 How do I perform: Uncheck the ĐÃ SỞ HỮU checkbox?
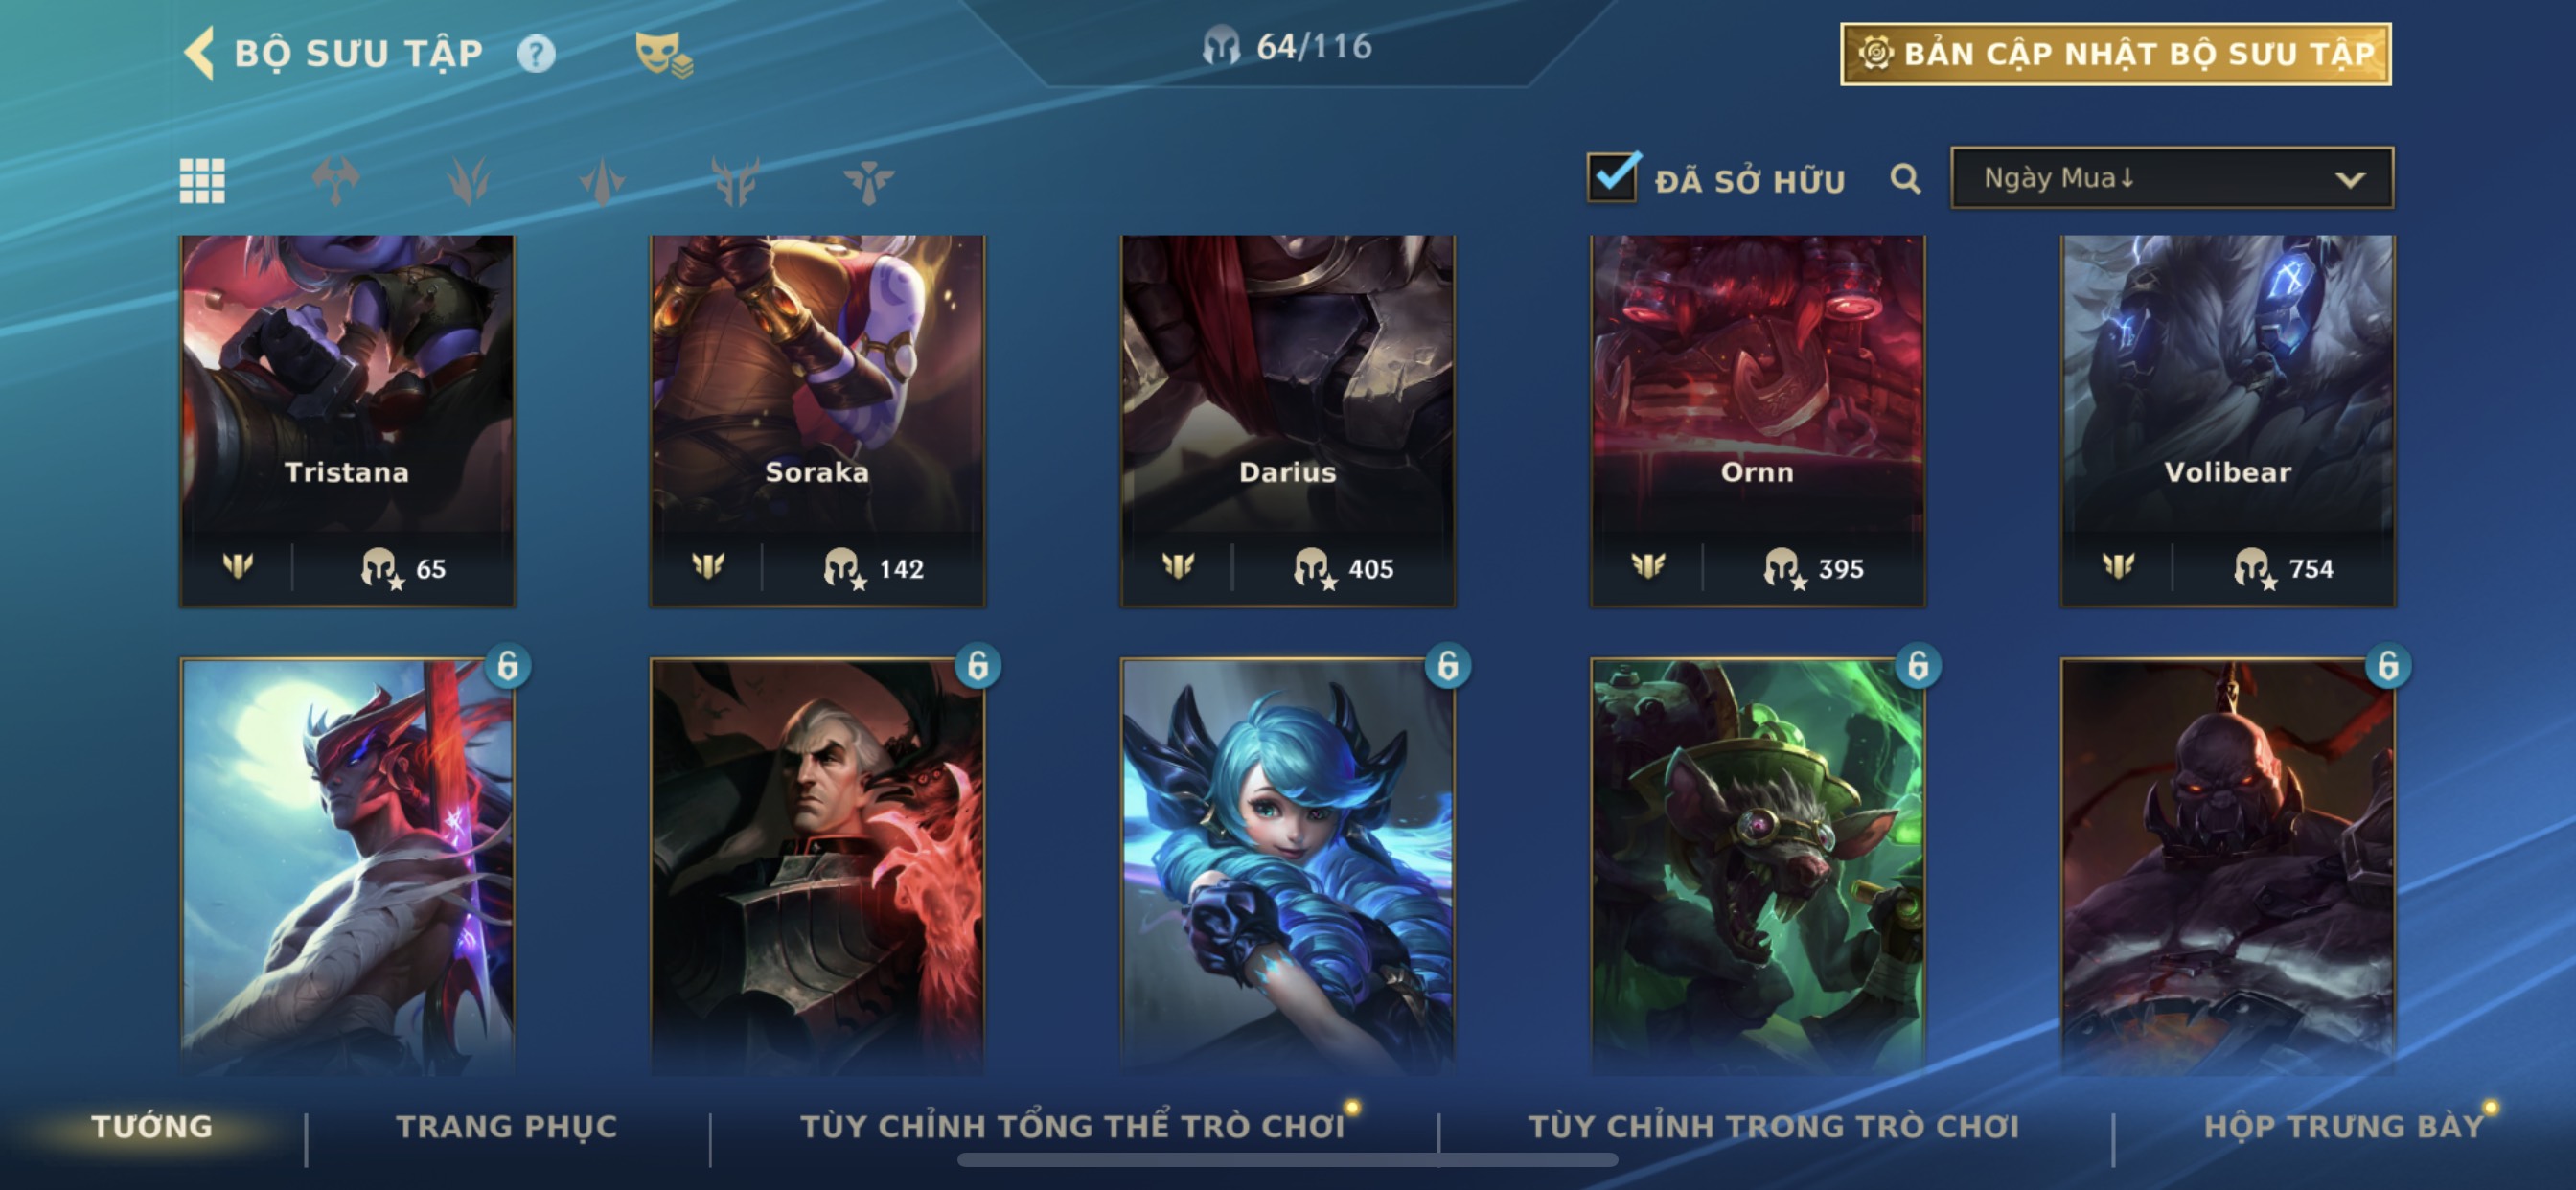coord(1612,177)
